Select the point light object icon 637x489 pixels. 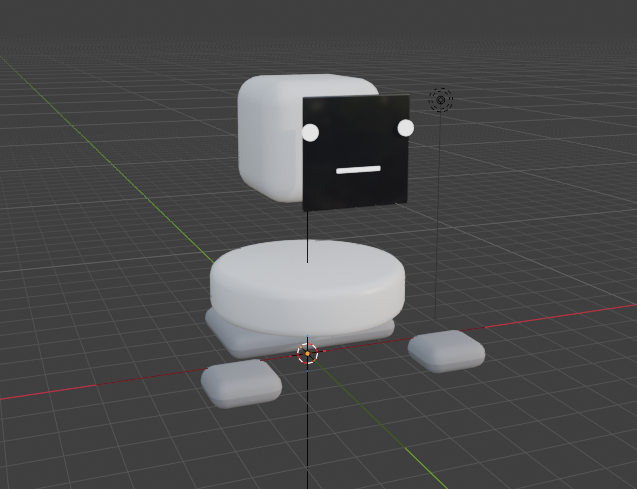(x=440, y=100)
